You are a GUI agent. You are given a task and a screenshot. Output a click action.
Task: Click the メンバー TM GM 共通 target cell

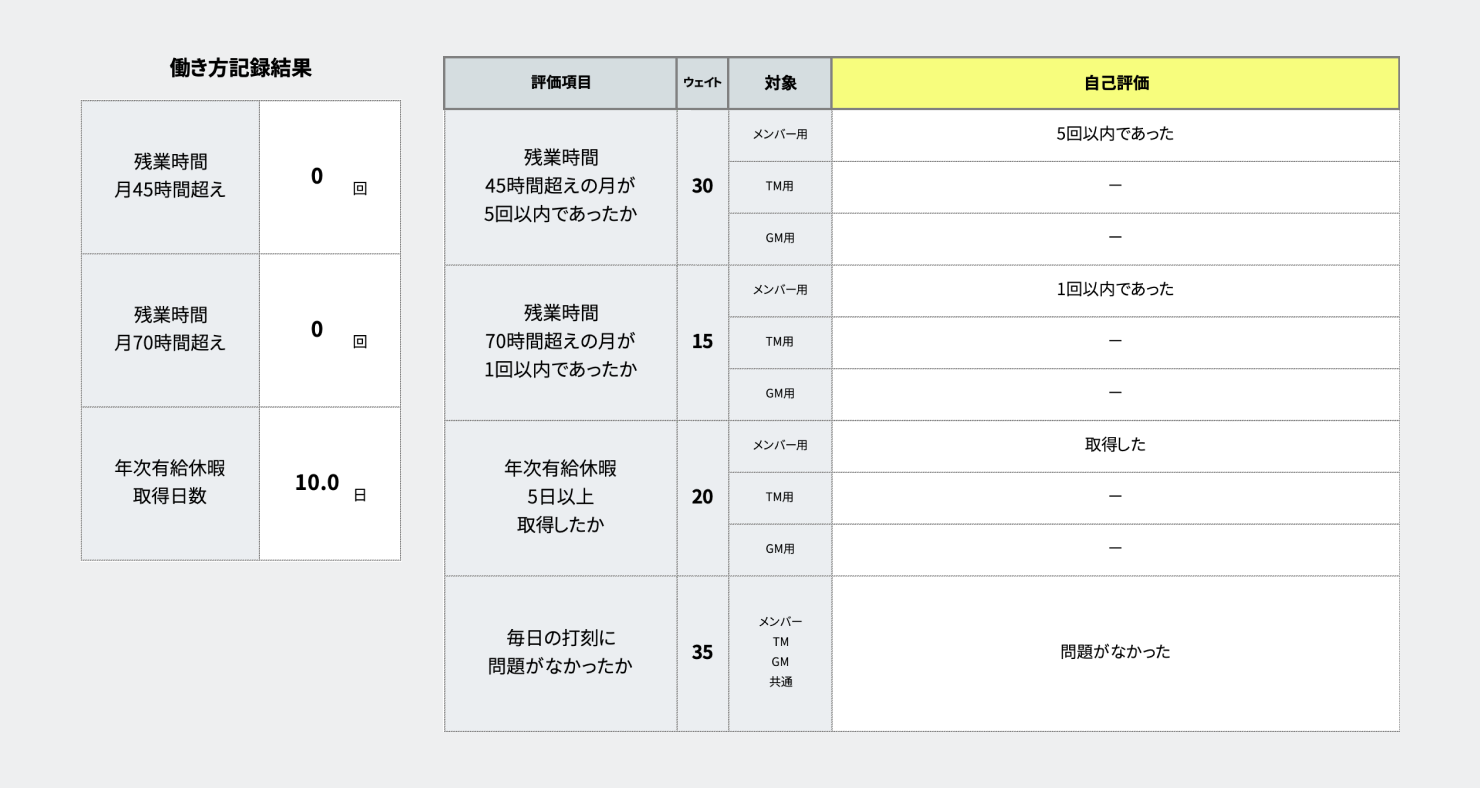780,653
